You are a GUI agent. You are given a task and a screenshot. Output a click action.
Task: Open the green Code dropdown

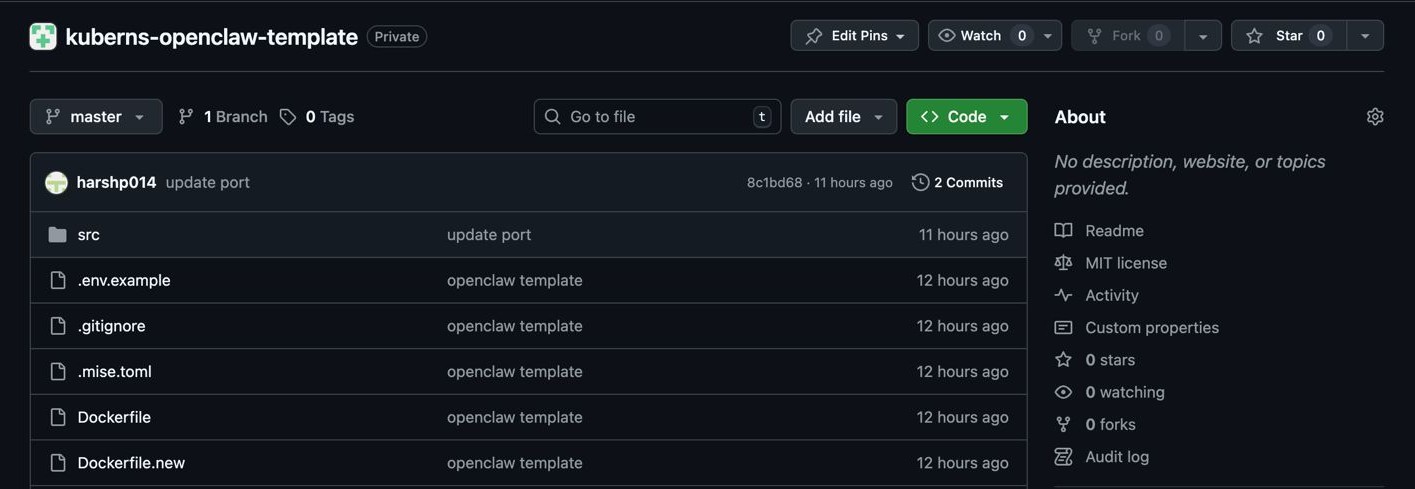966,117
